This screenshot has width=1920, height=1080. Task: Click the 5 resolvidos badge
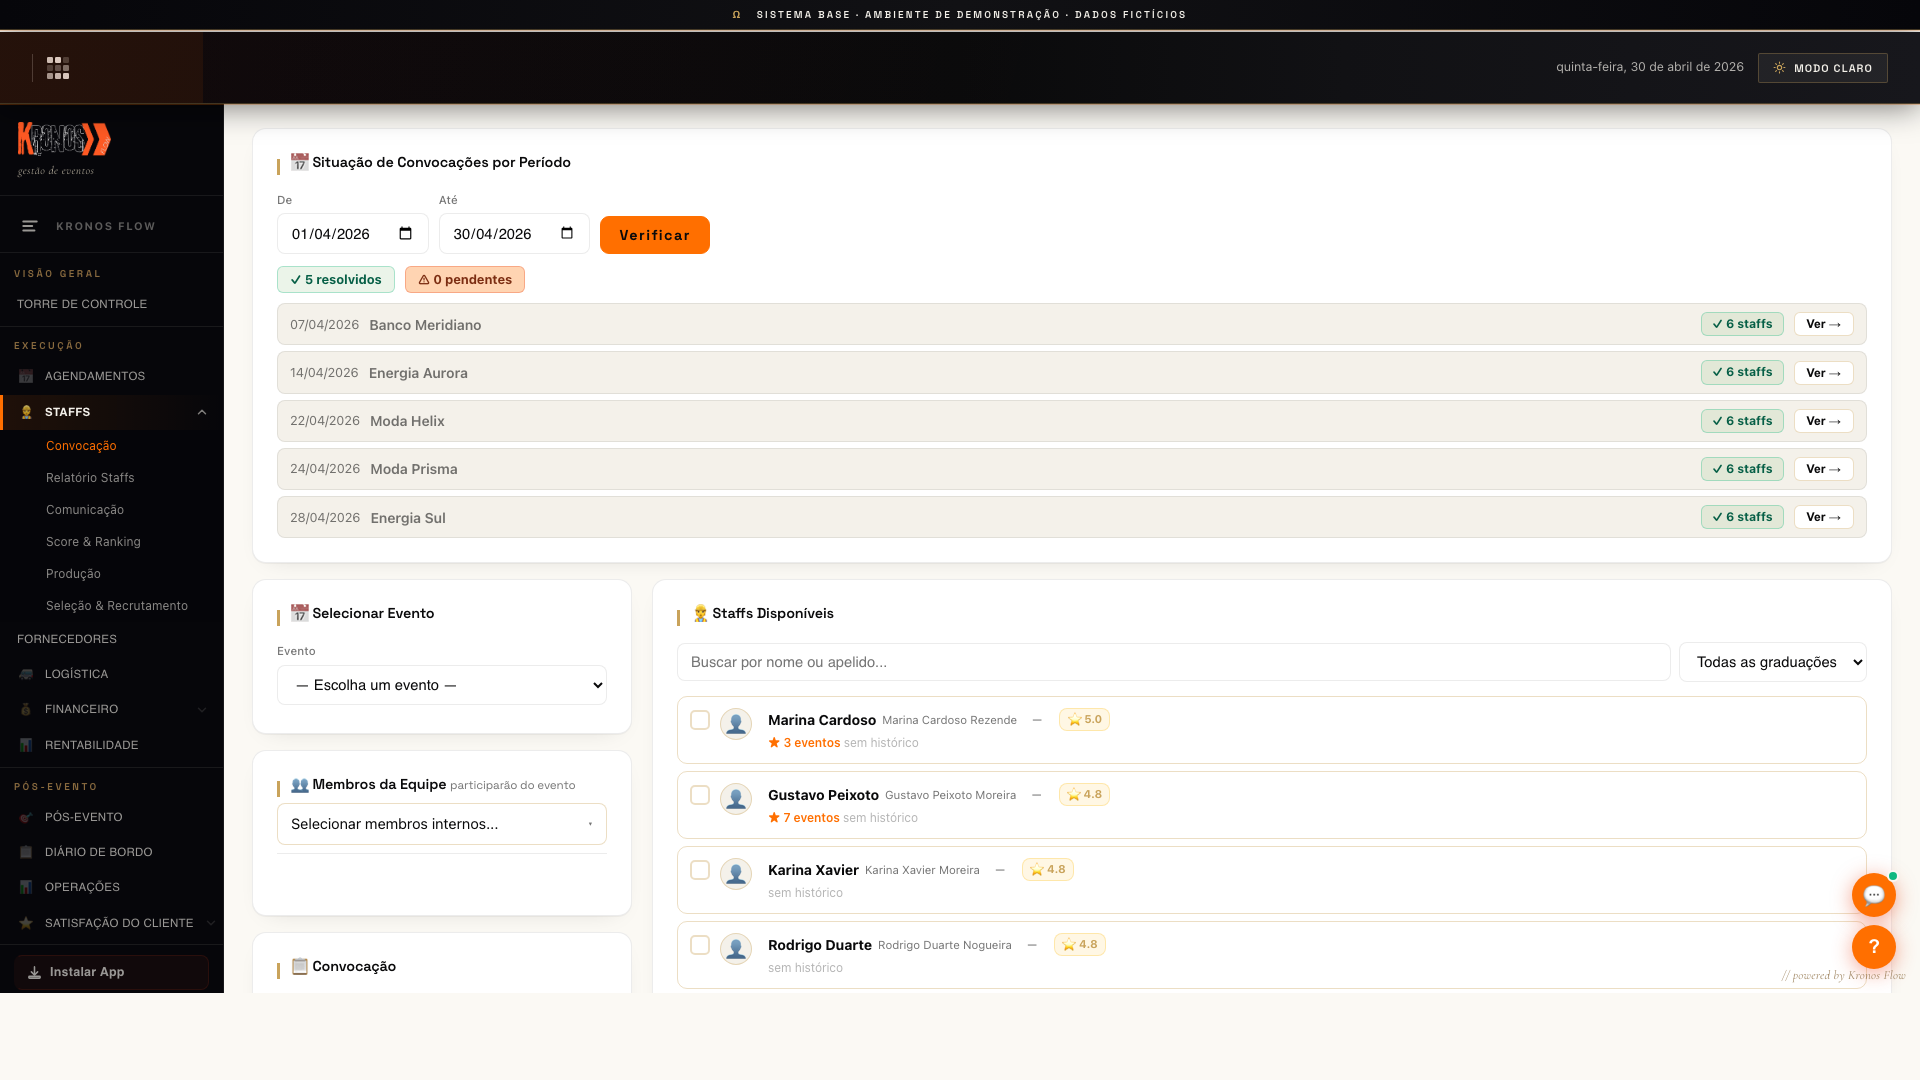click(336, 280)
